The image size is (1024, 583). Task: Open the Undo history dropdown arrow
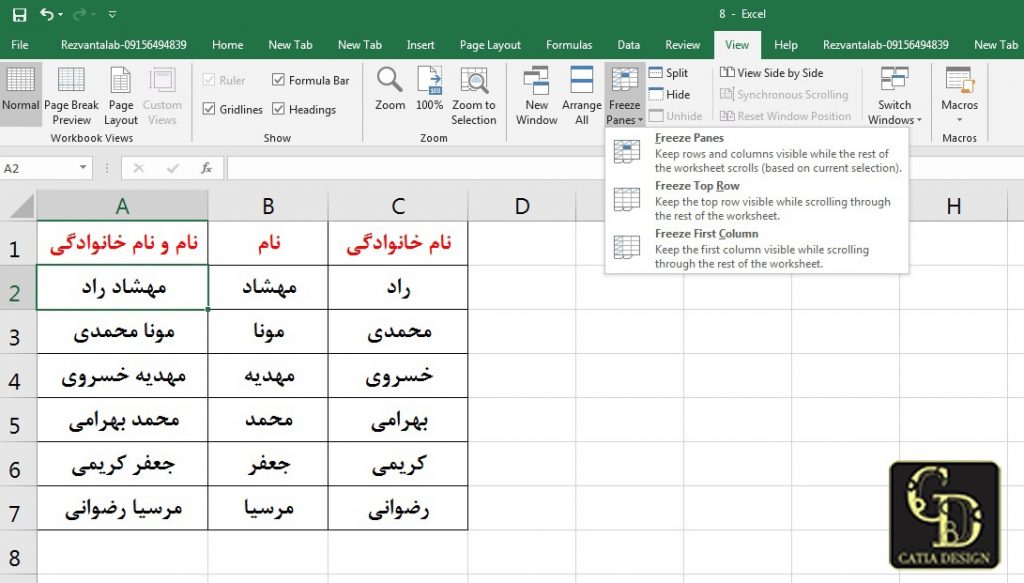[x=61, y=14]
